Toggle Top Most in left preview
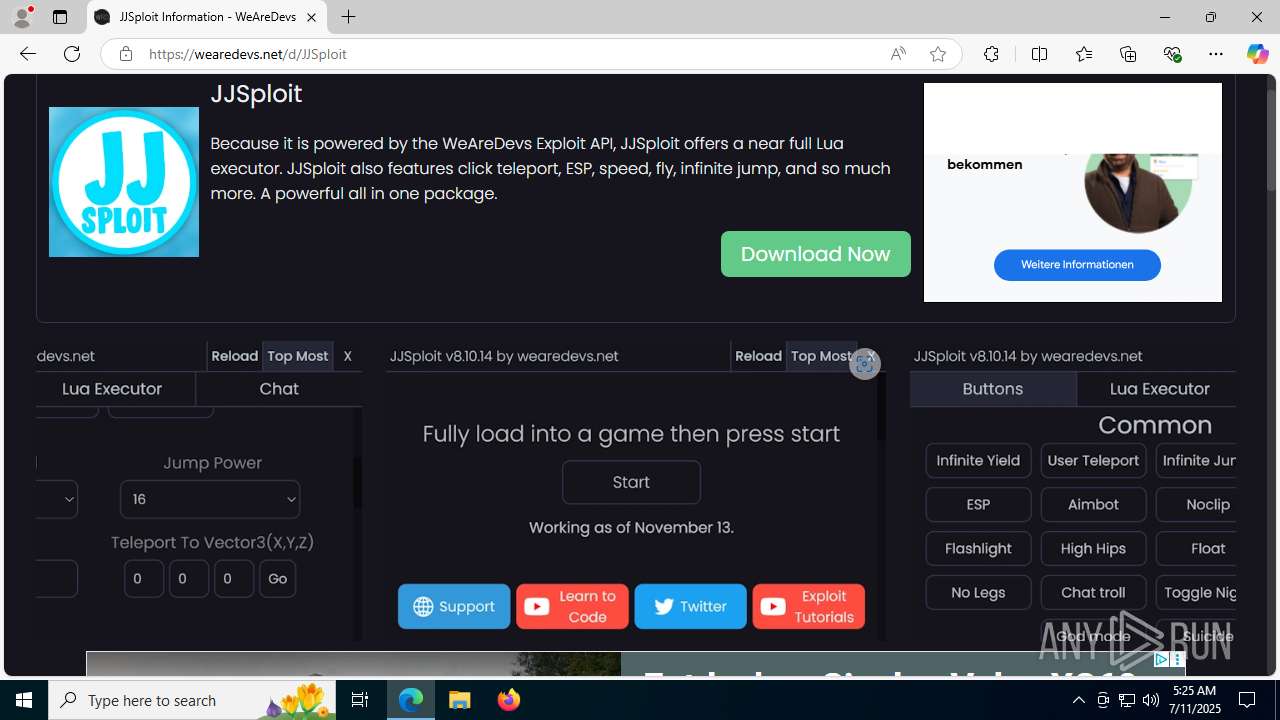The image size is (1280, 720). click(298, 356)
